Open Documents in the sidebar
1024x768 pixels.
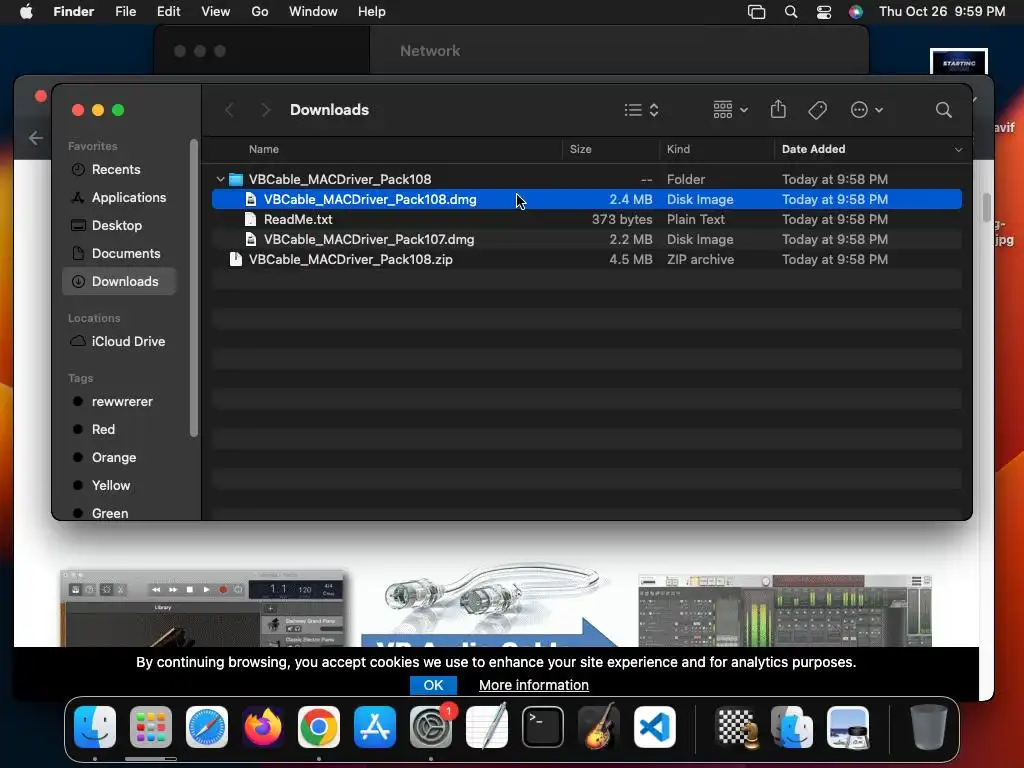coord(119,253)
